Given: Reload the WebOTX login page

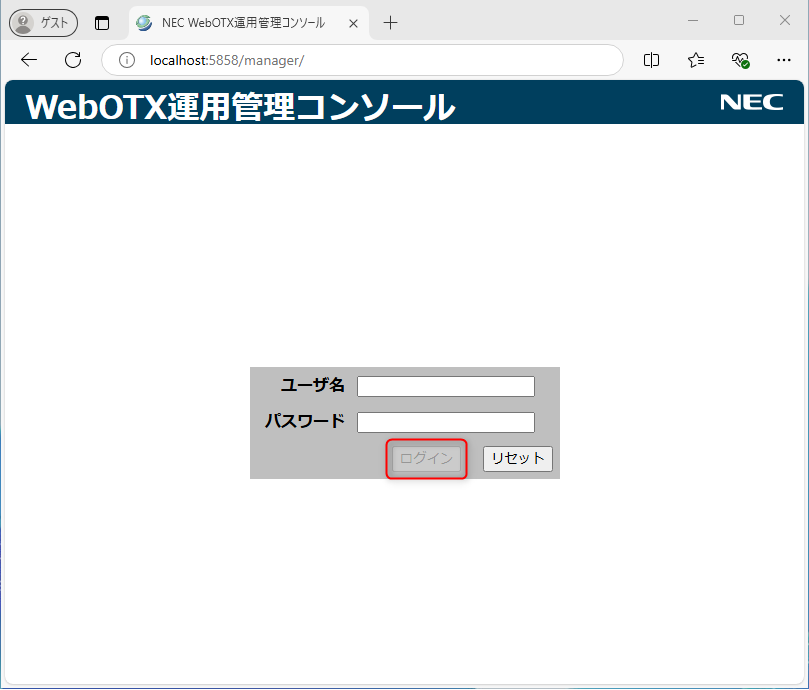Looking at the screenshot, I should tap(72, 60).
